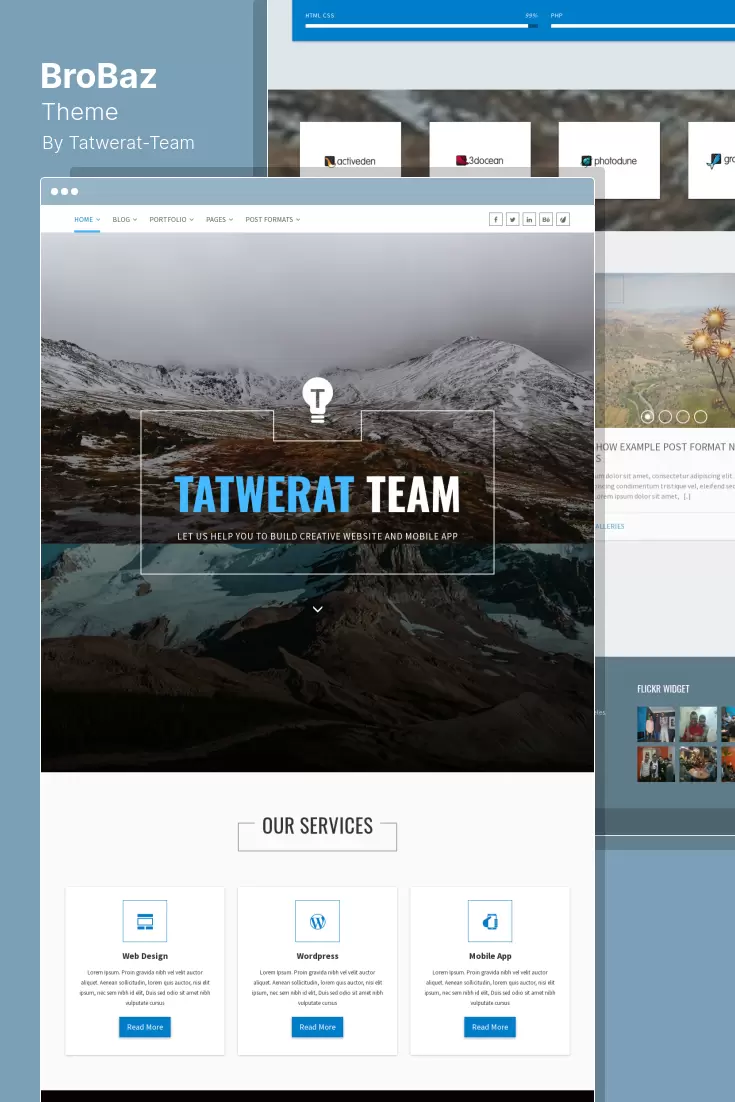Click the photodune logo card in back window
This screenshot has width=735, height=1102.
pyautogui.click(x=609, y=160)
